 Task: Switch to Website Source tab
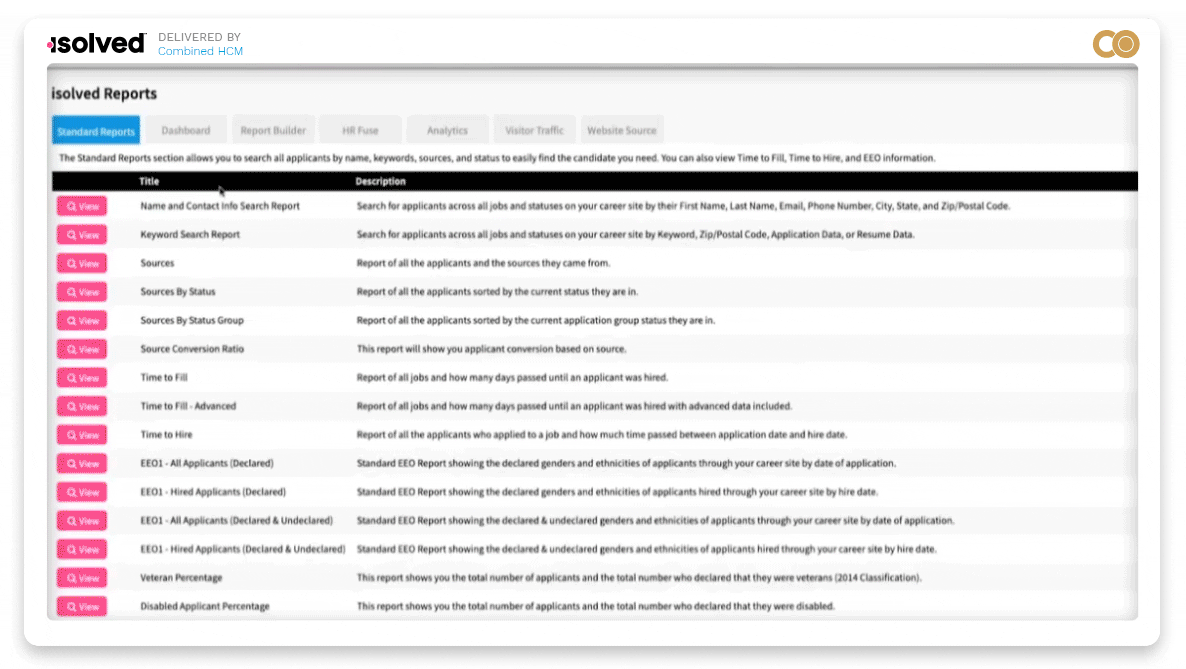[x=622, y=130]
